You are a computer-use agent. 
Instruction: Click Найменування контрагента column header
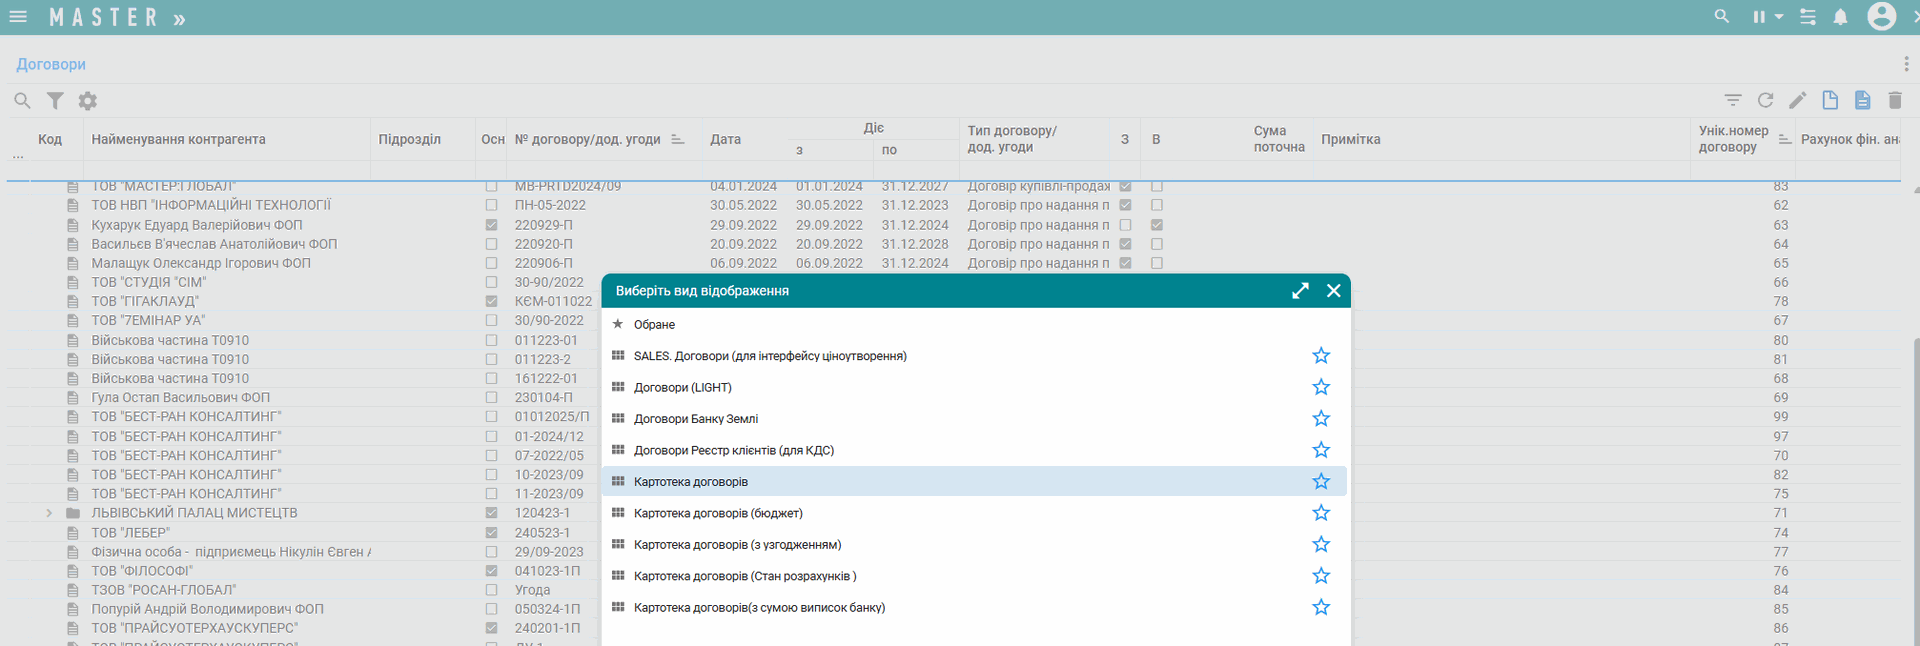178,139
